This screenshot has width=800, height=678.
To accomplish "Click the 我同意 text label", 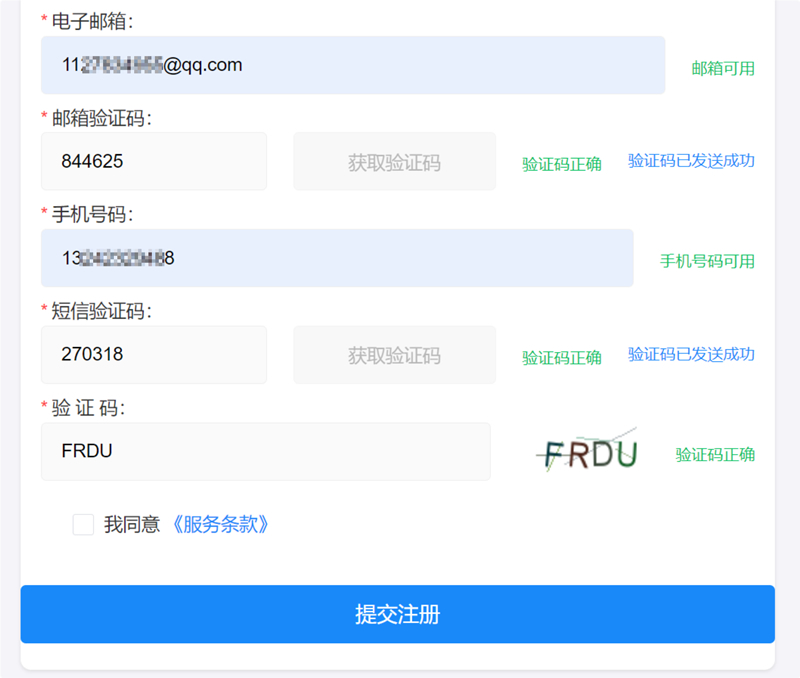I will tap(132, 524).
